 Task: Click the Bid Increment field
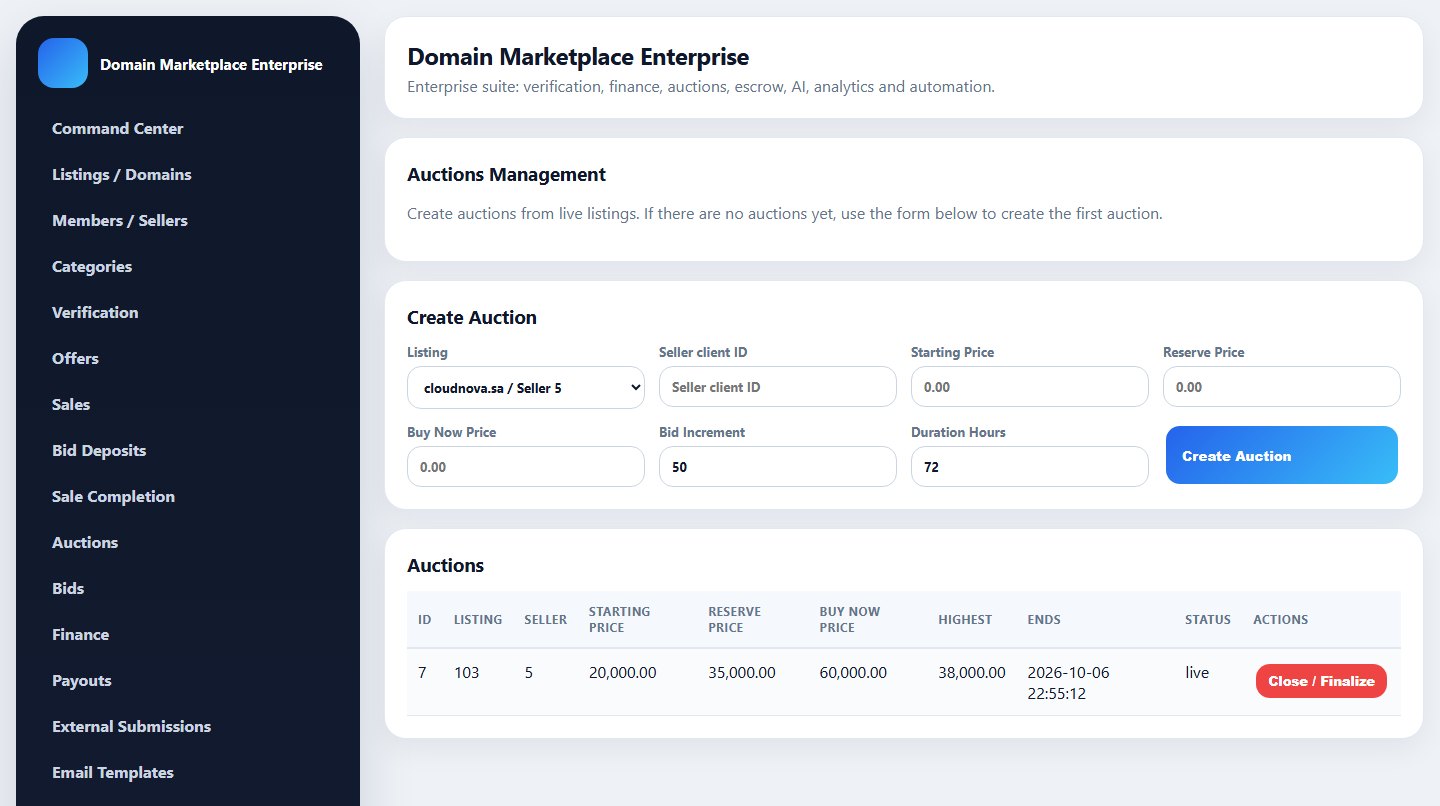pyautogui.click(x=778, y=466)
